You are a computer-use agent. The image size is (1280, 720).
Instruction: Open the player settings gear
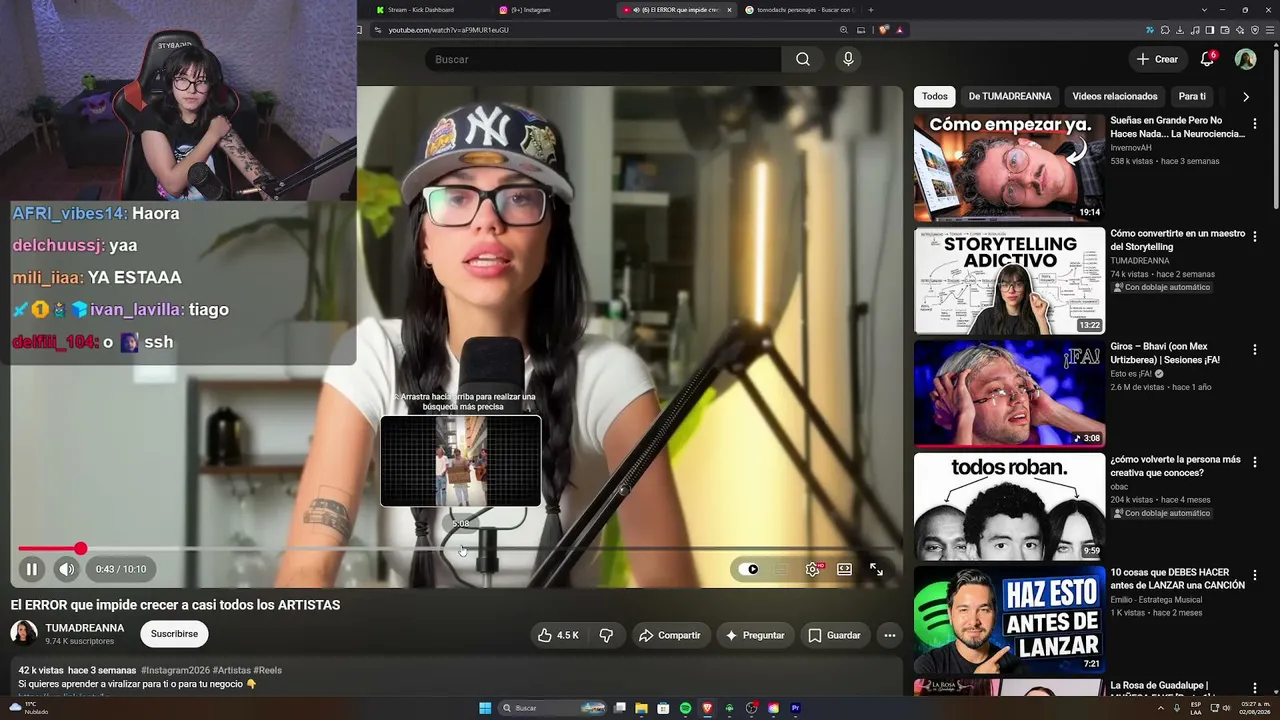click(x=813, y=569)
